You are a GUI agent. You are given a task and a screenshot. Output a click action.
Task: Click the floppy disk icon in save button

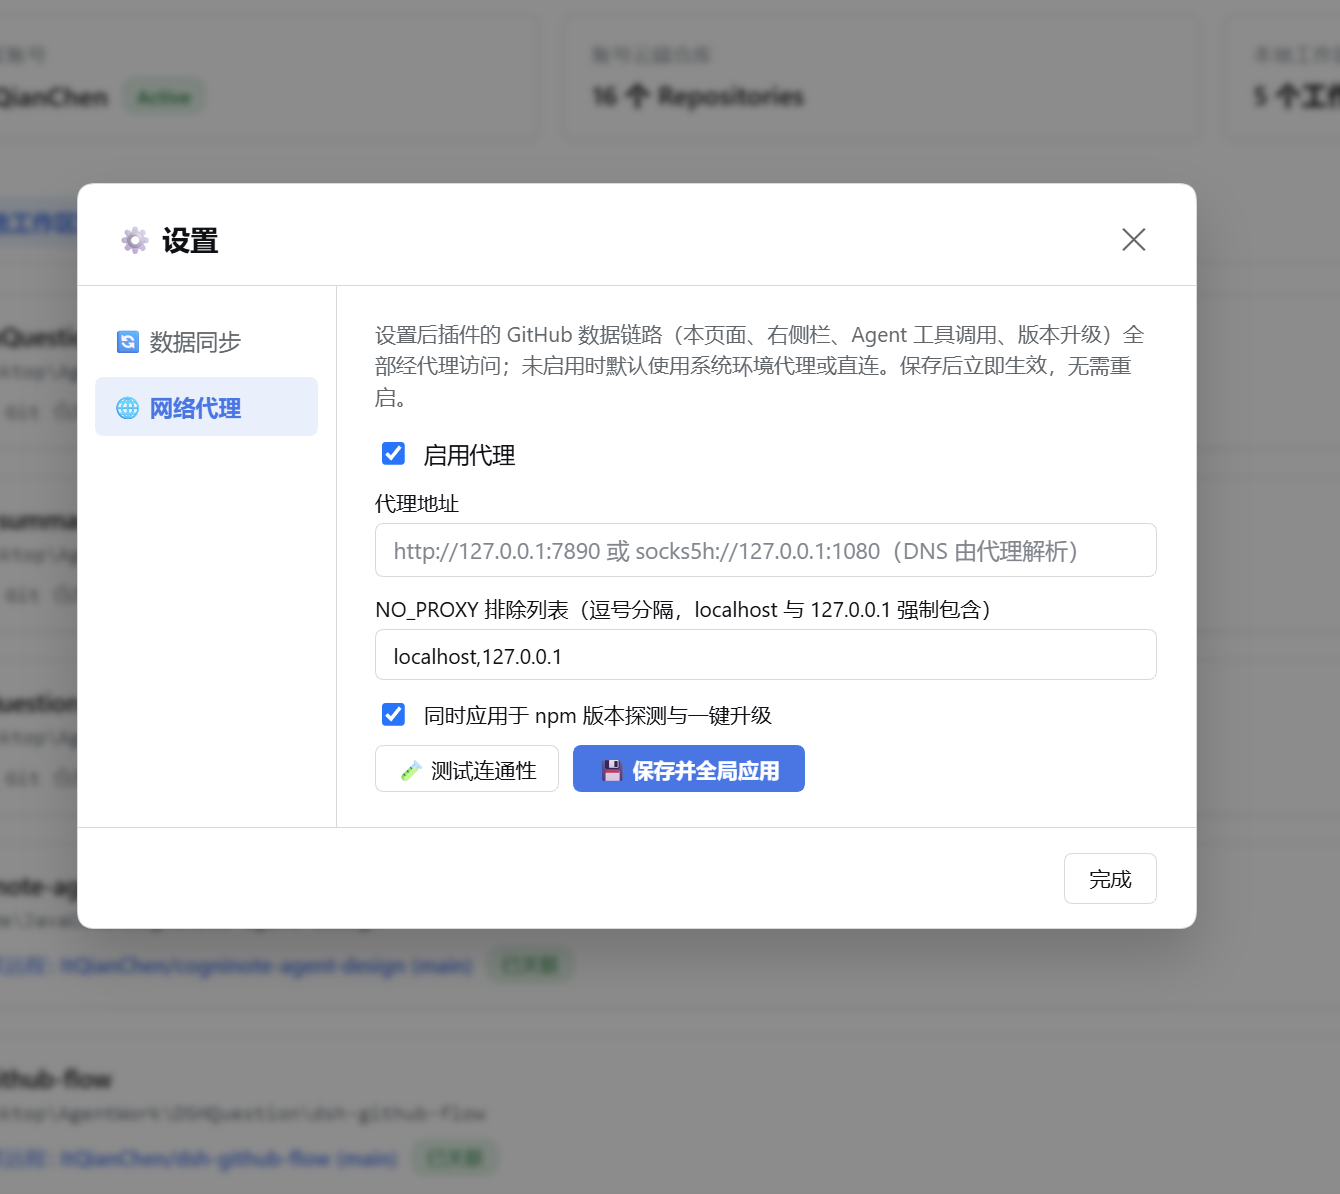[x=612, y=770]
